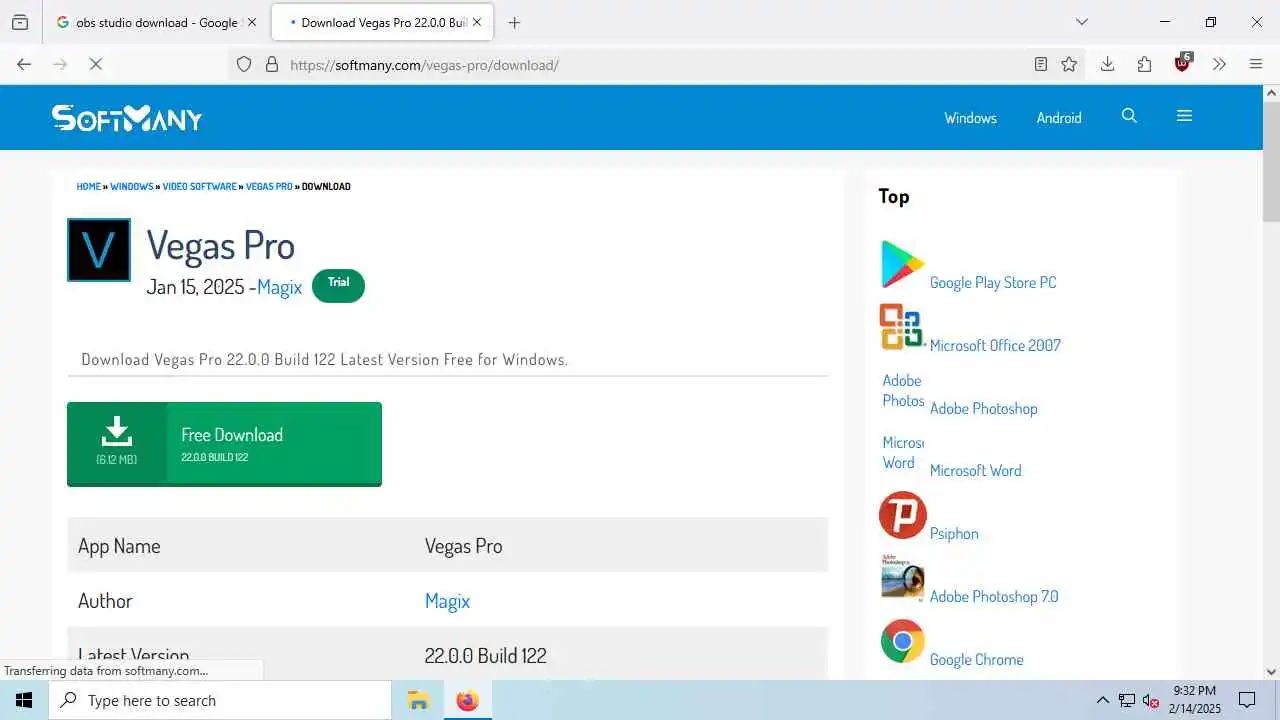
Task: Click the Adobe Photoshop 7.0 thumbnail
Action: tap(902, 578)
